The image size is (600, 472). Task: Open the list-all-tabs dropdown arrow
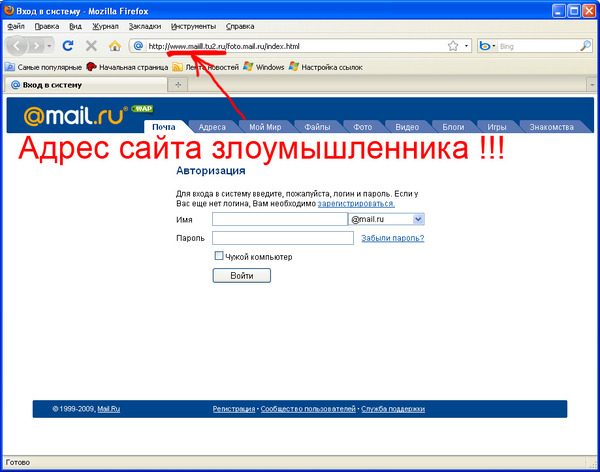[x=592, y=85]
